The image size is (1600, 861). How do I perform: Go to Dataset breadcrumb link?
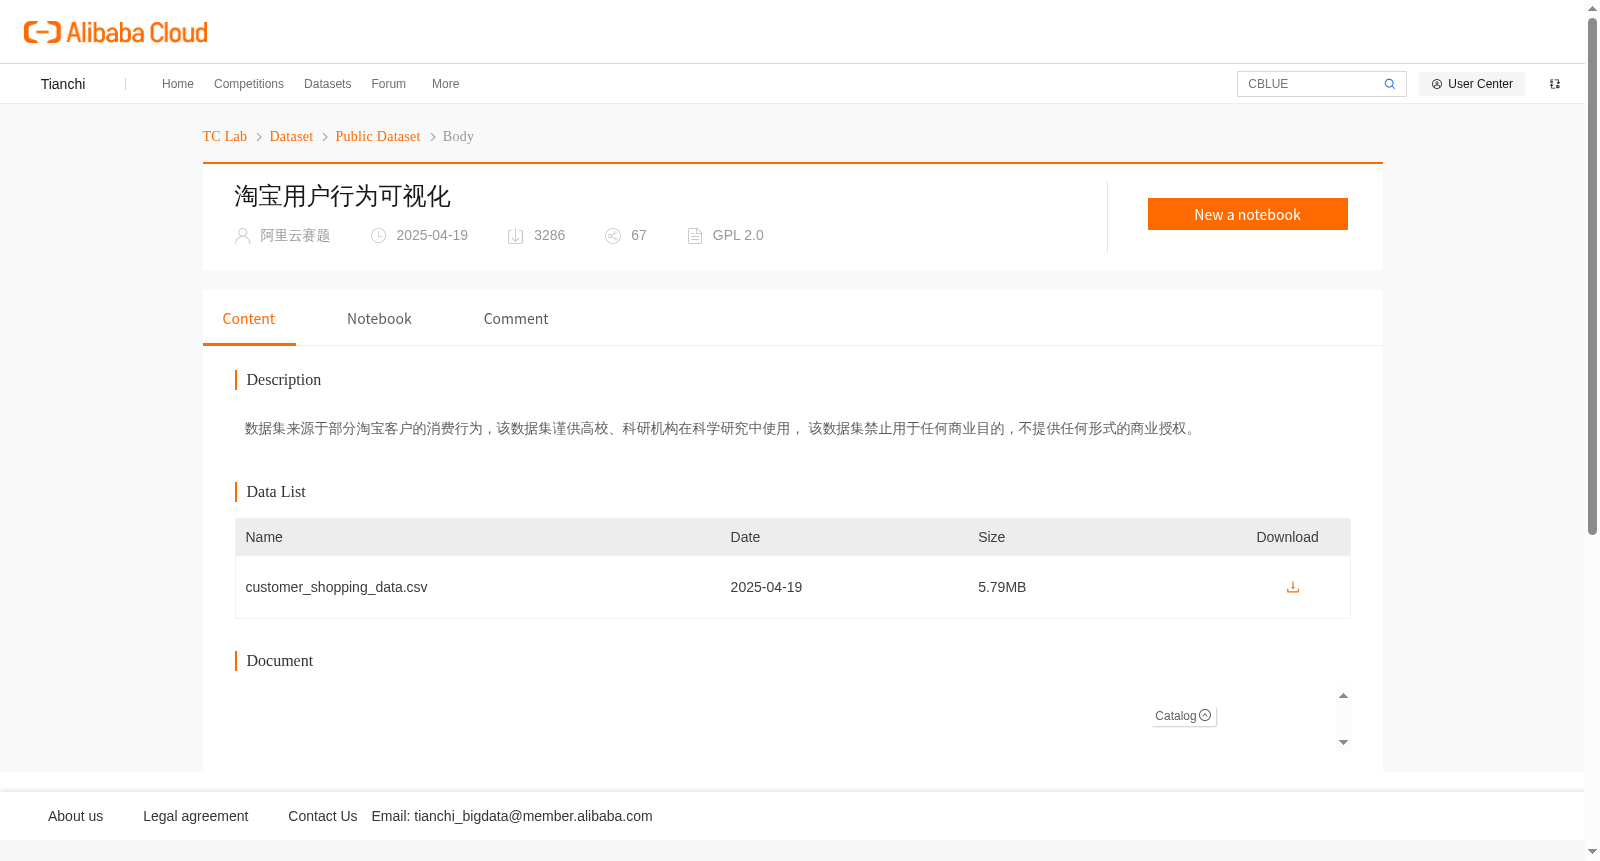coord(291,136)
